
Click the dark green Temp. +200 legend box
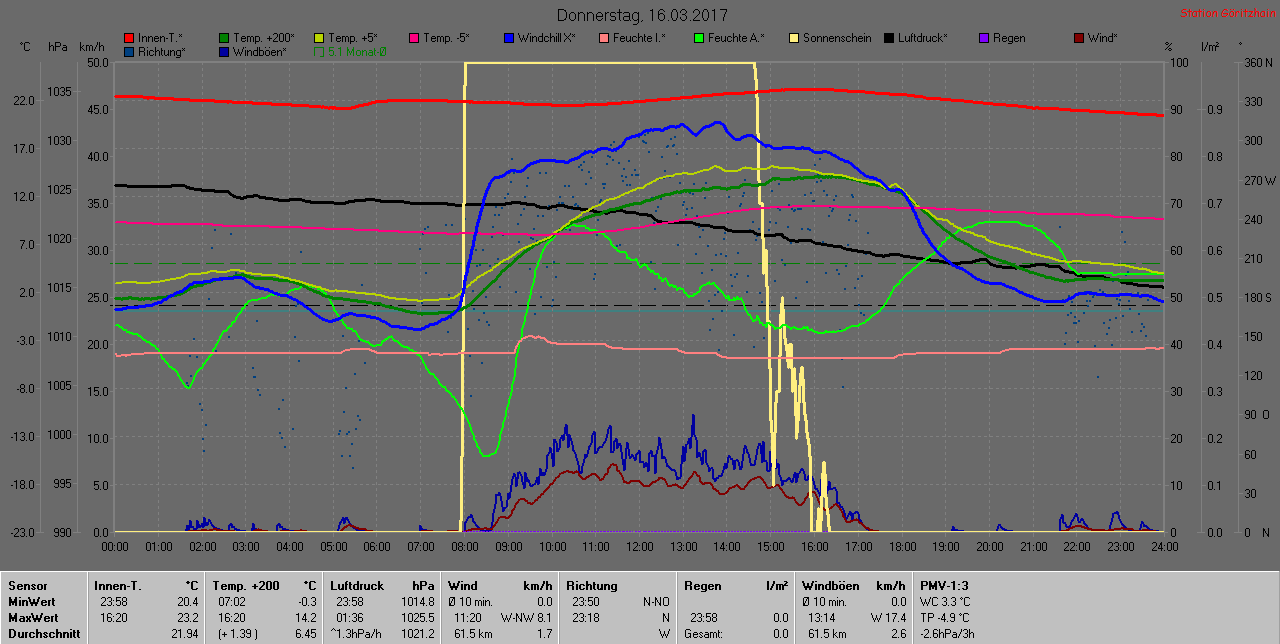(x=224, y=38)
